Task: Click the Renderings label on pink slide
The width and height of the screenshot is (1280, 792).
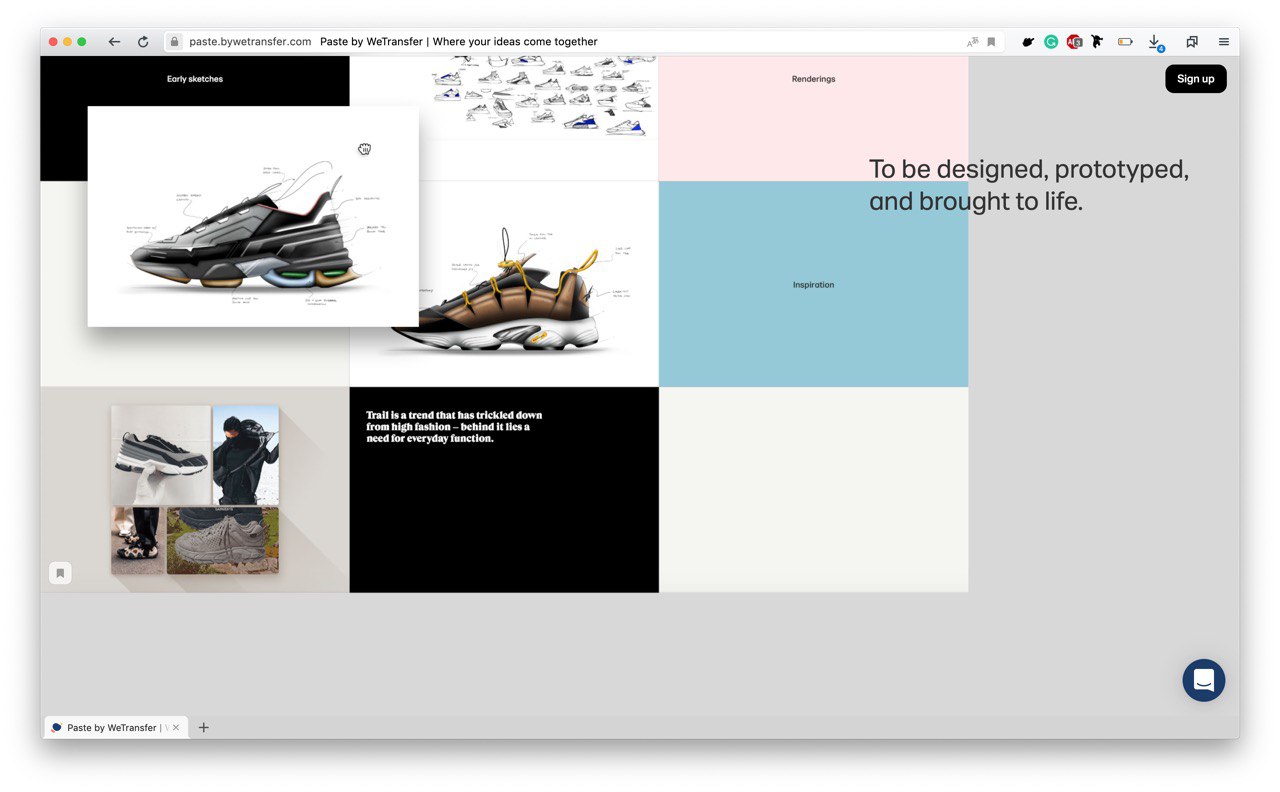Action: click(x=813, y=79)
